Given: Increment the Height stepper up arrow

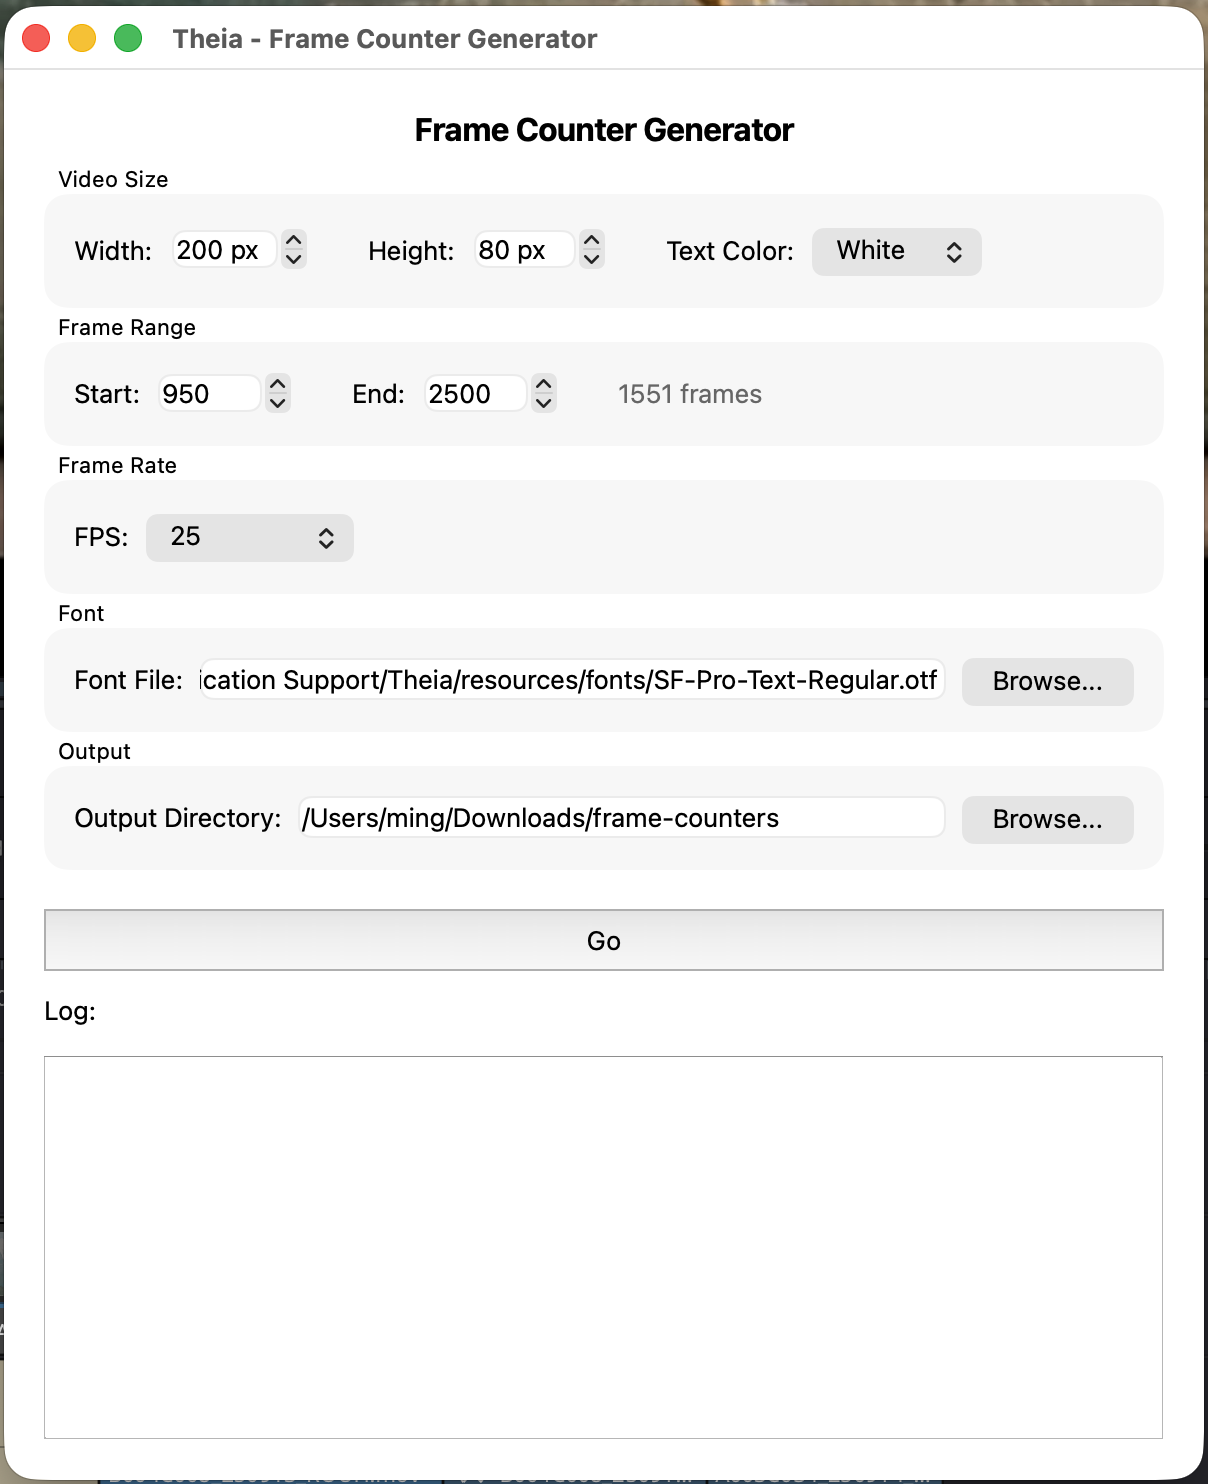Looking at the screenshot, I should pos(592,240).
